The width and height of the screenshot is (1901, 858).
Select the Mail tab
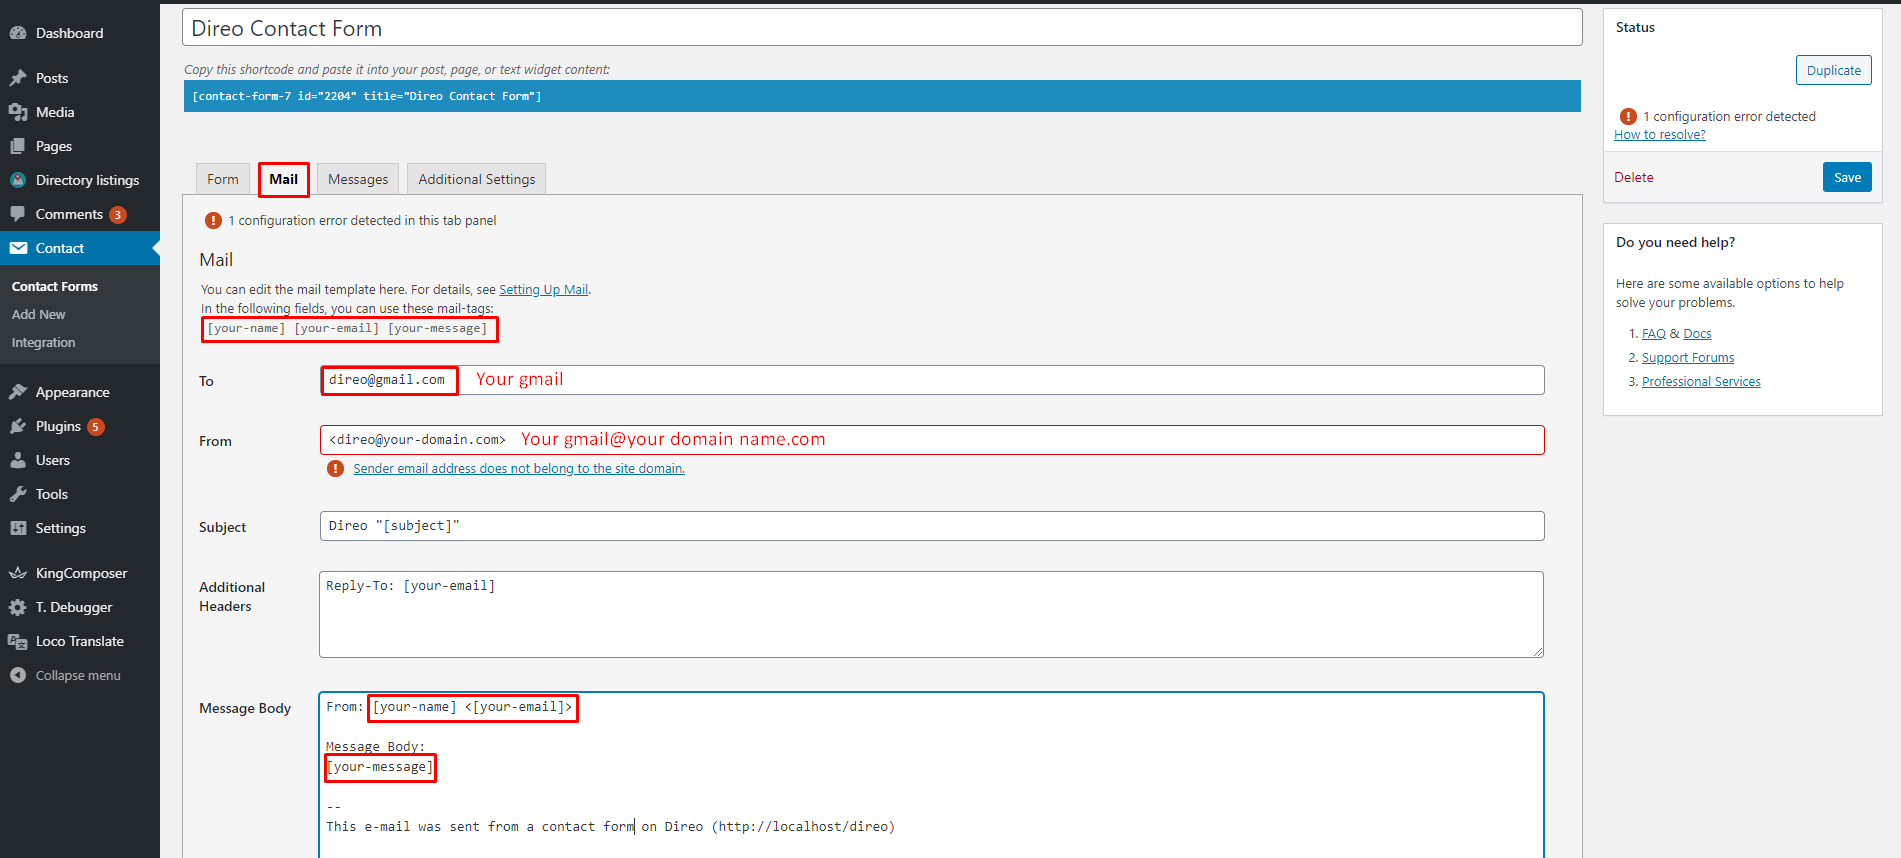click(284, 179)
